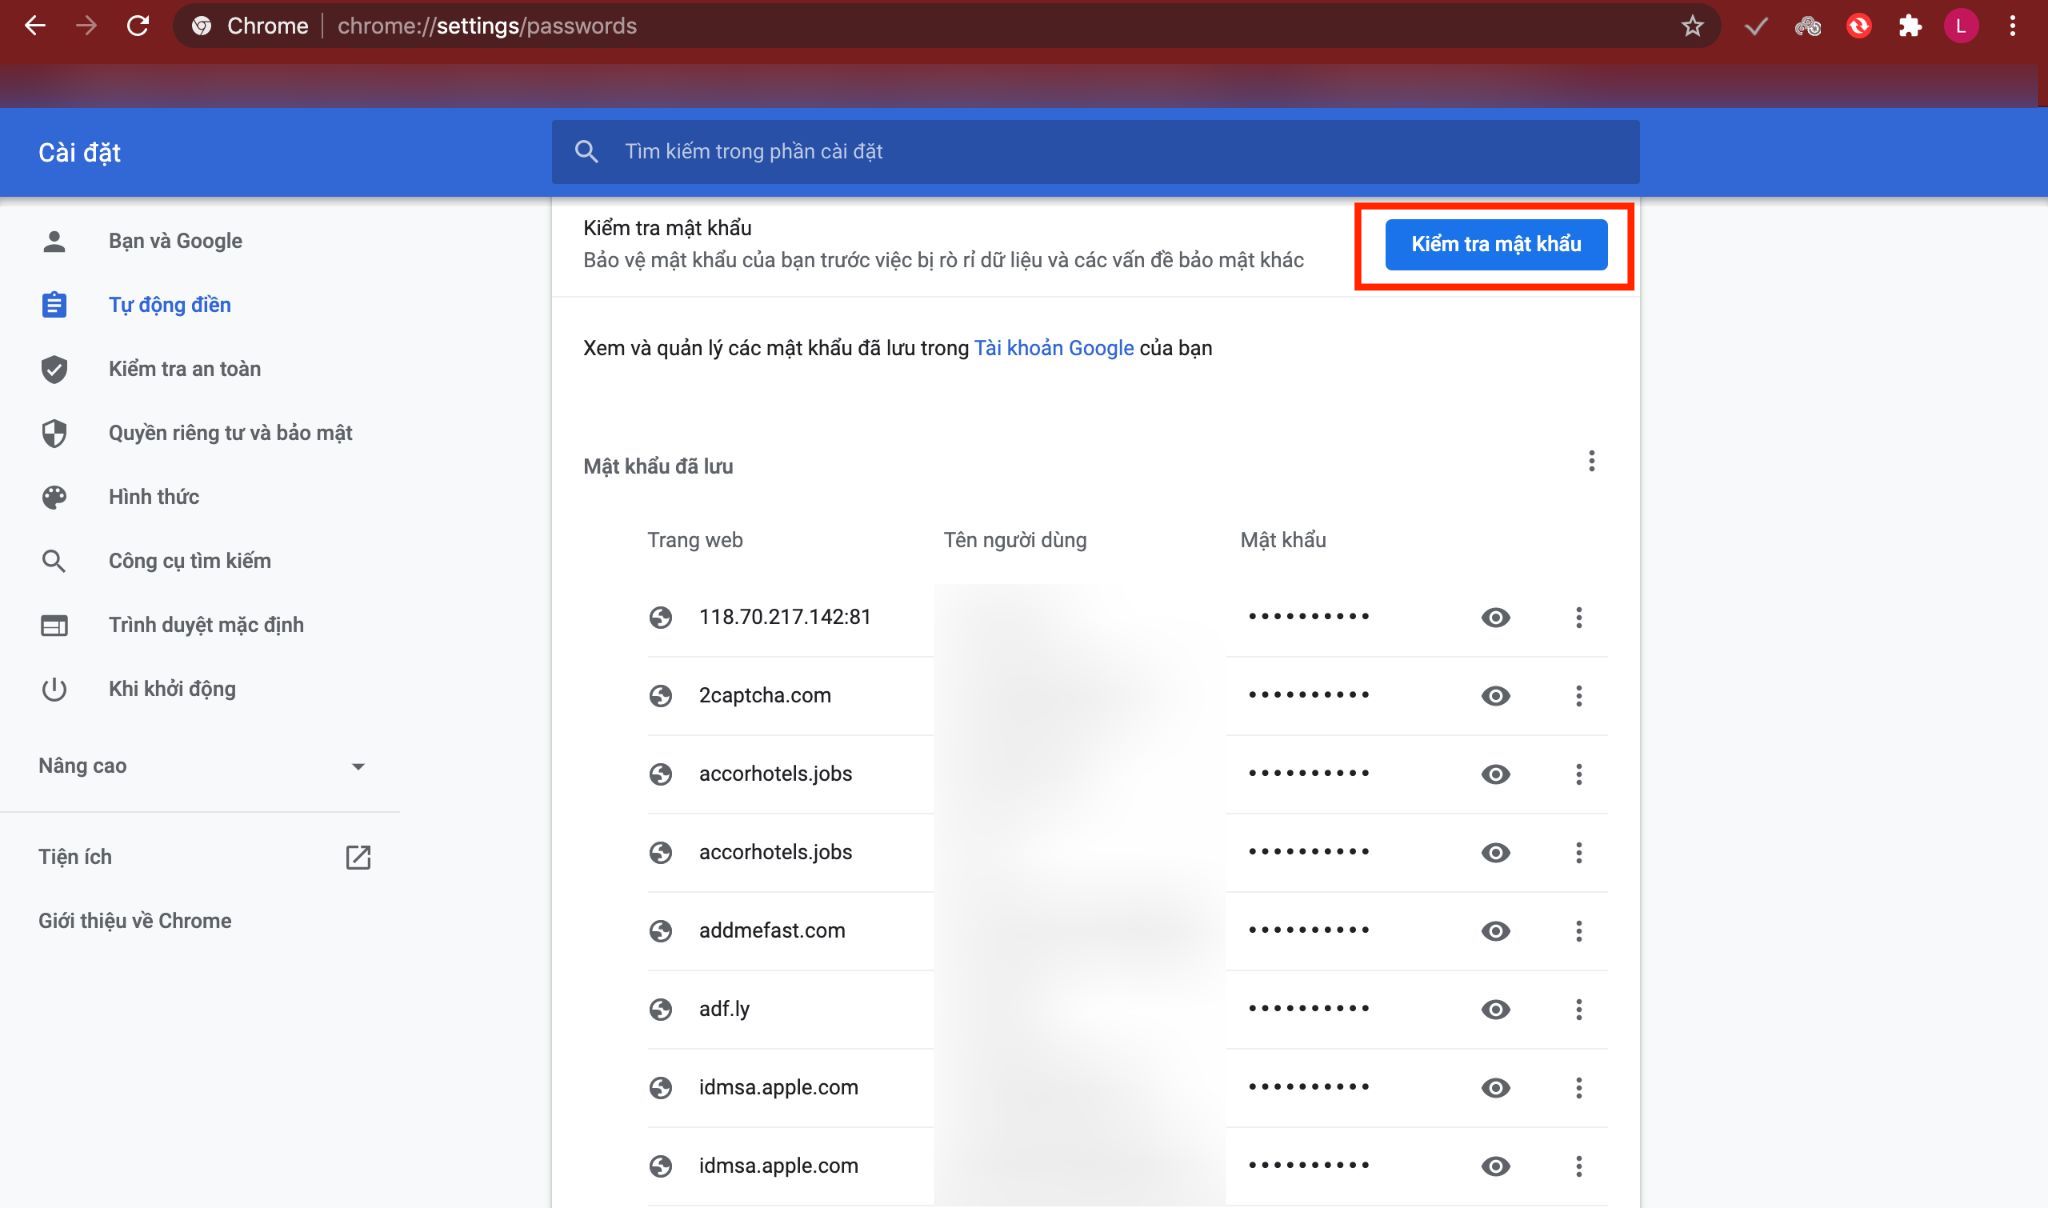Reveal the password for 2captcha.com
2048x1208 pixels.
point(1495,694)
